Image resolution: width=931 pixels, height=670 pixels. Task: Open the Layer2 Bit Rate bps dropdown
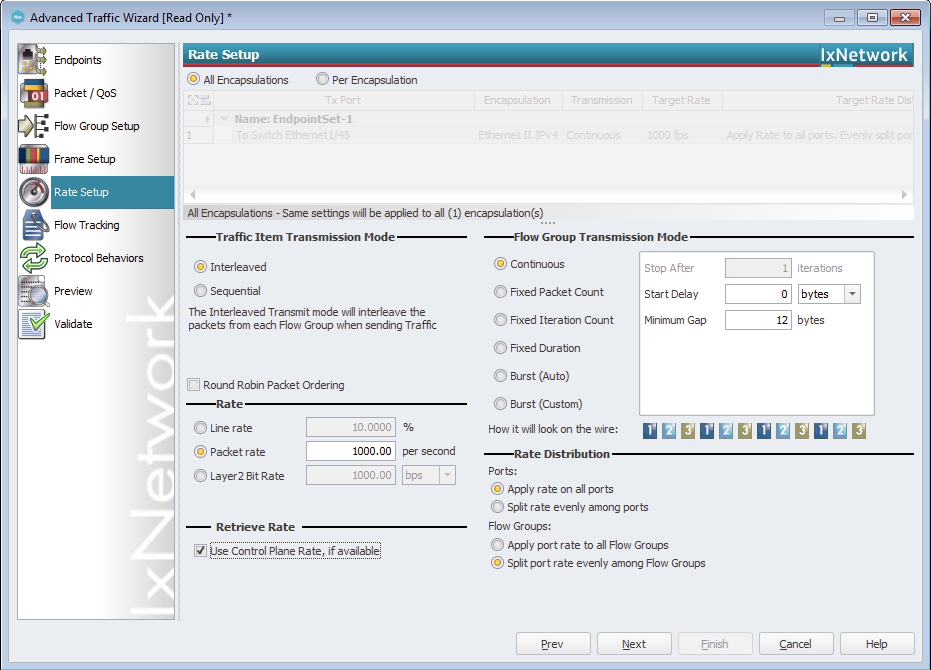[446, 476]
